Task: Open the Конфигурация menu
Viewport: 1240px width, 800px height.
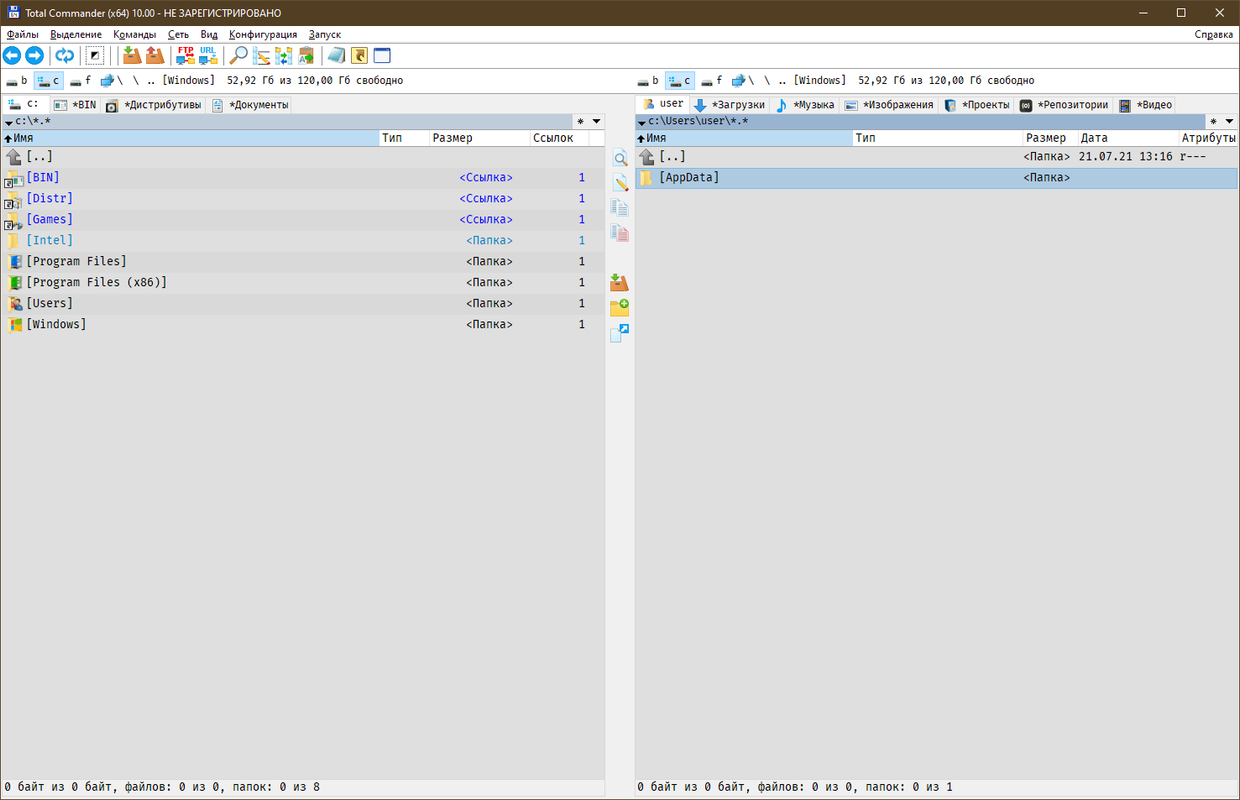Action: coord(263,34)
